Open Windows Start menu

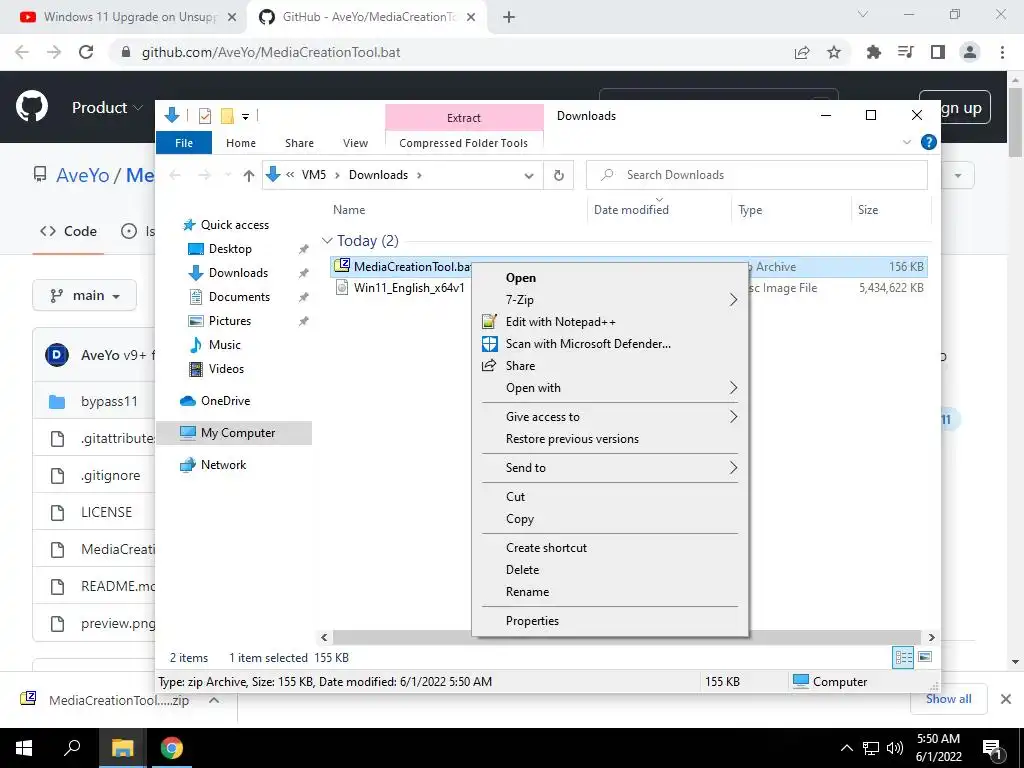click(24, 748)
